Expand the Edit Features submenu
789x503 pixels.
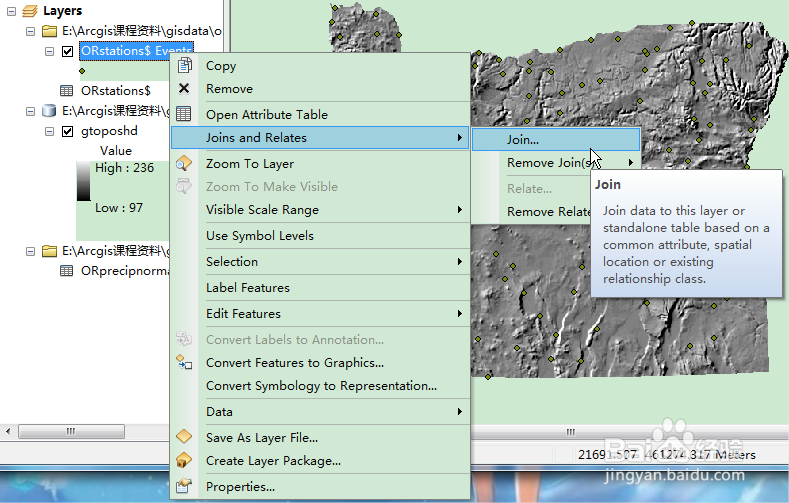pos(459,313)
